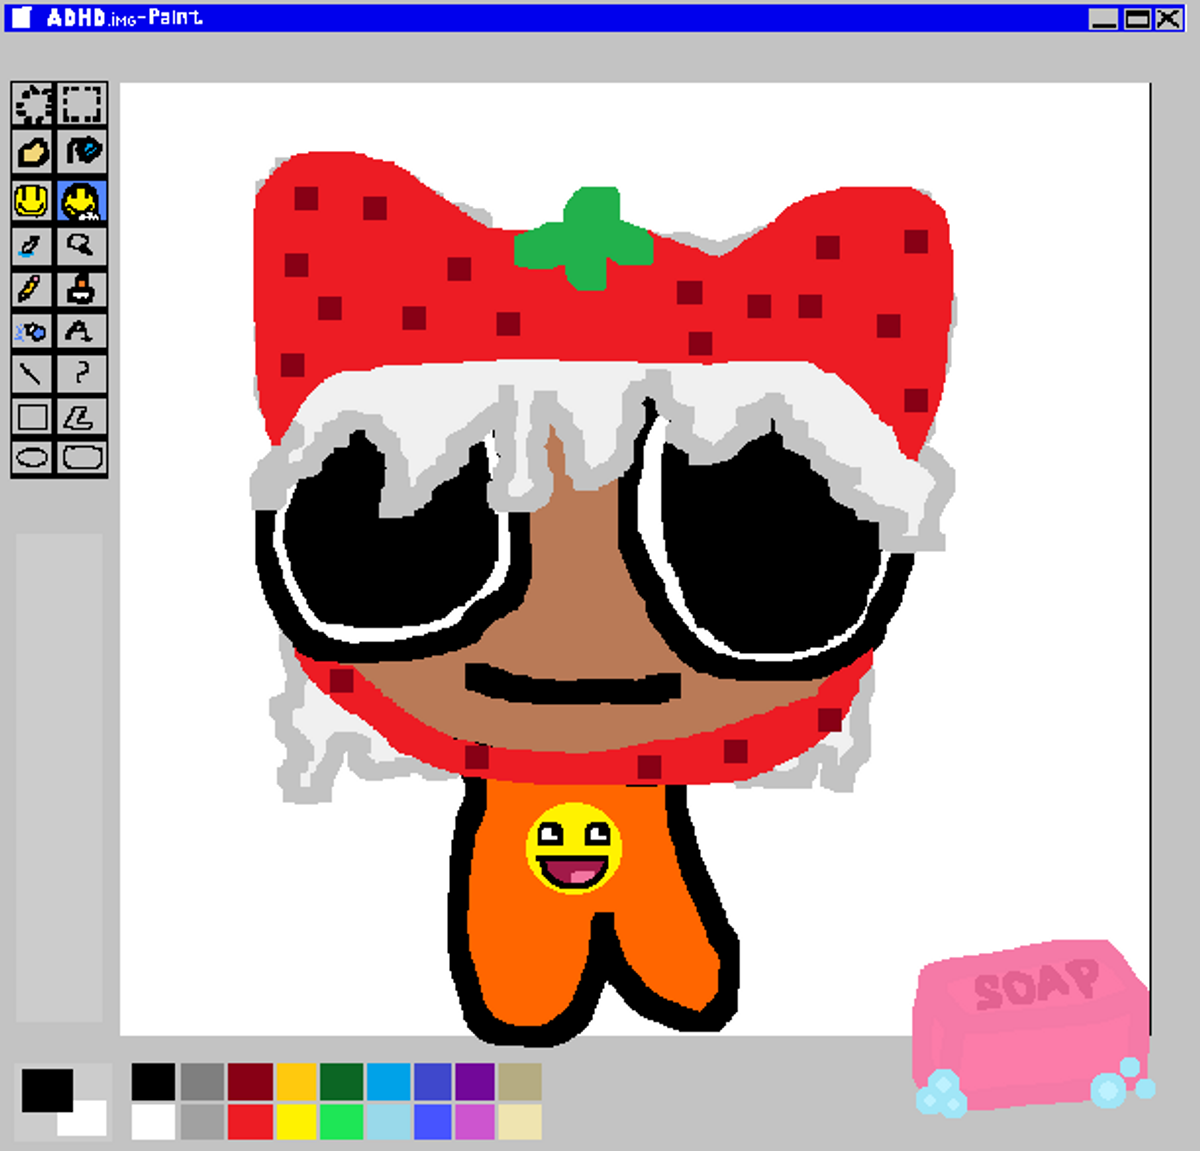Pick the black color swatch
Image resolution: width=1200 pixels, height=1151 pixels.
[153, 1081]
